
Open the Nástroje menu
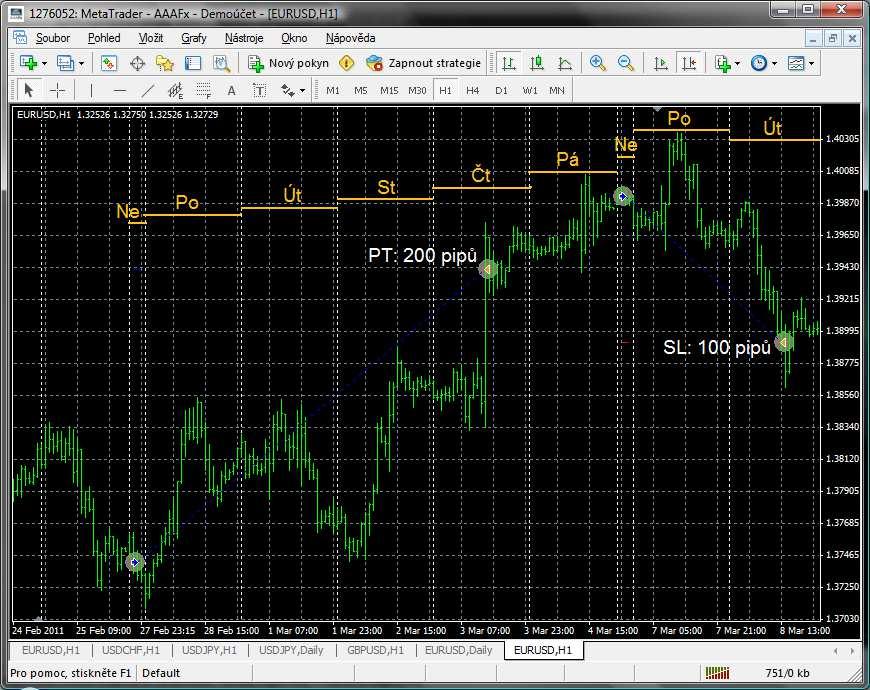244,38
